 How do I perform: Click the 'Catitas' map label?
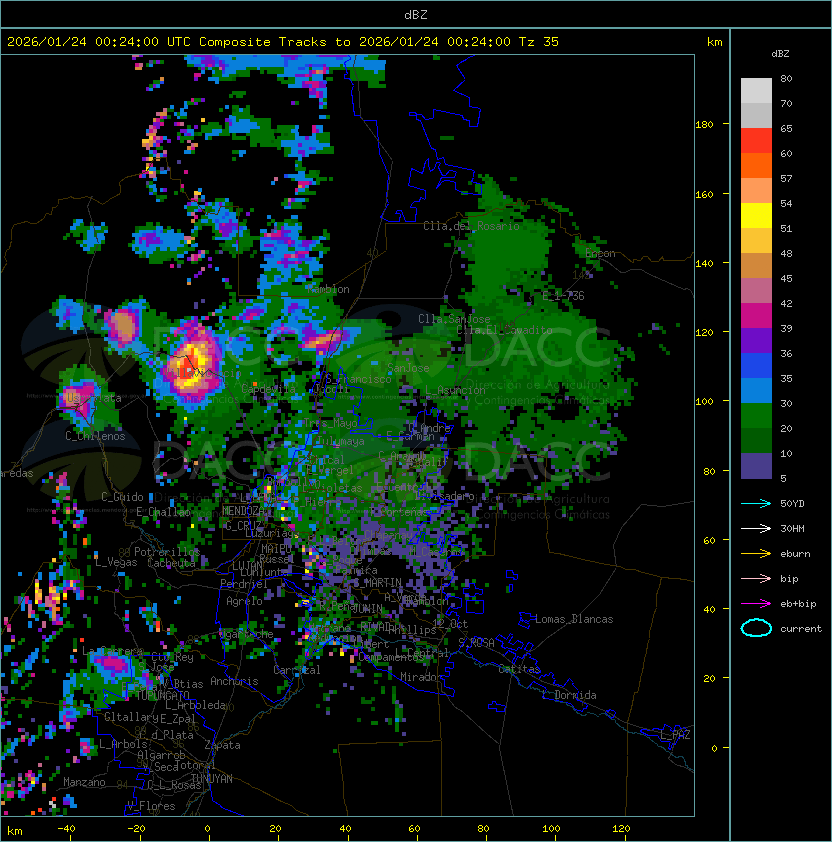click(x=519, y=669)
